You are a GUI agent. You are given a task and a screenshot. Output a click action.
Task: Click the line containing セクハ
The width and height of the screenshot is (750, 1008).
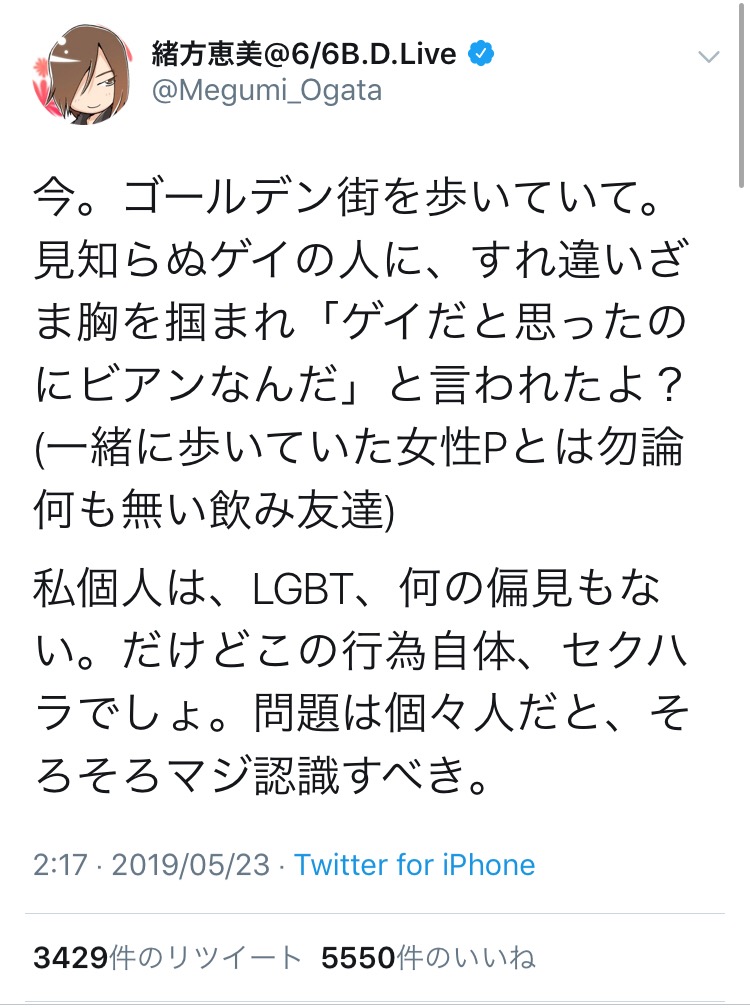(x=361, y=652)
